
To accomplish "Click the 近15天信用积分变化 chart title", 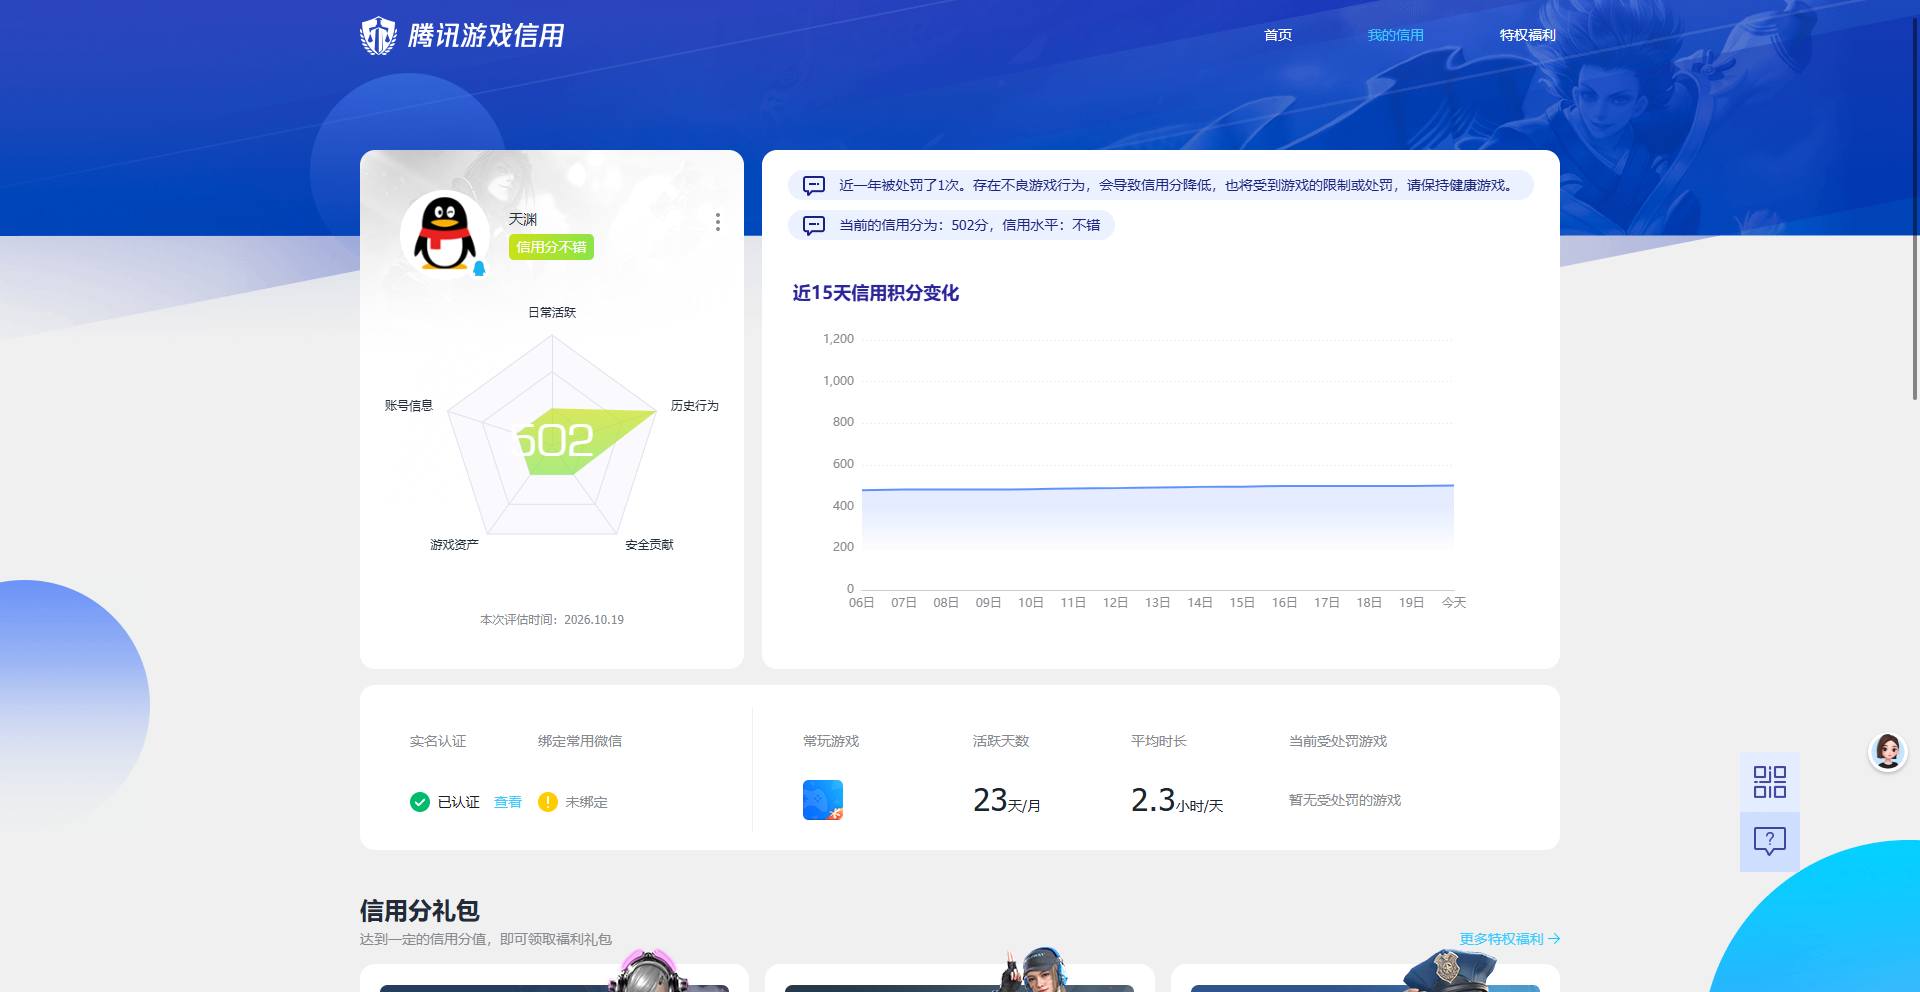I will (x=875, y=293).
